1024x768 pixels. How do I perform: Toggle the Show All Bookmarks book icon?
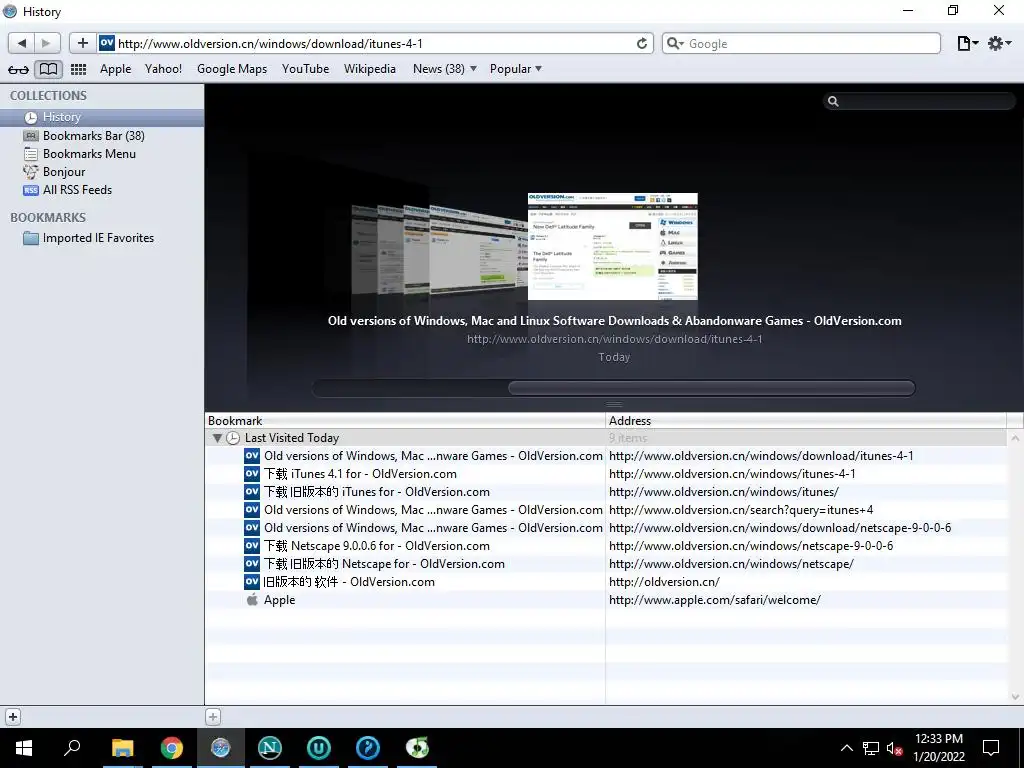point(48,69)
